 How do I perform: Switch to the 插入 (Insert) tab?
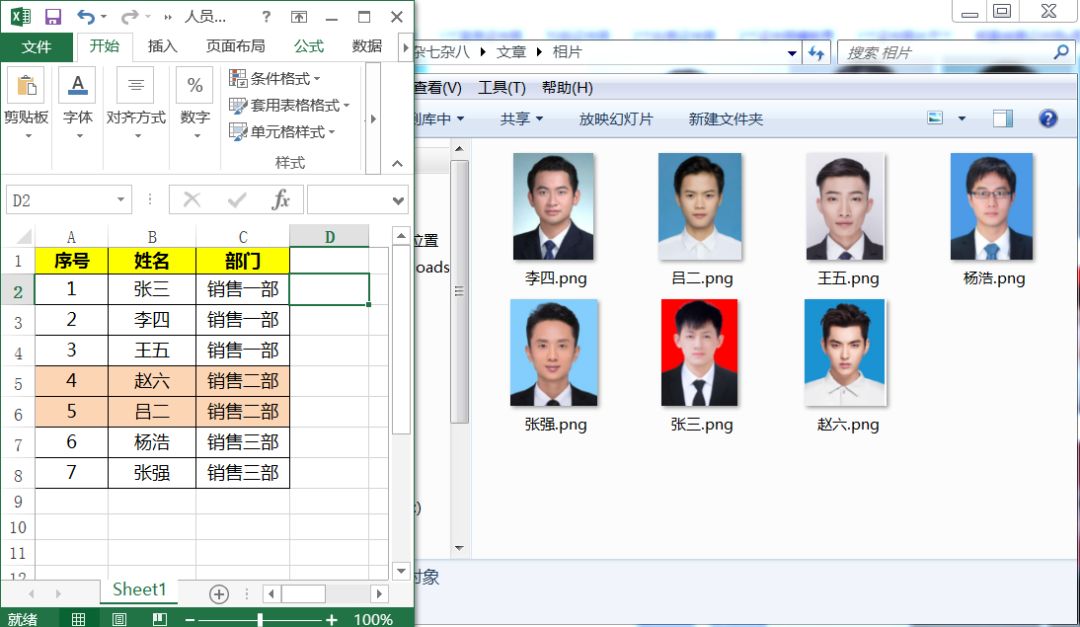(x=163, y=46)
